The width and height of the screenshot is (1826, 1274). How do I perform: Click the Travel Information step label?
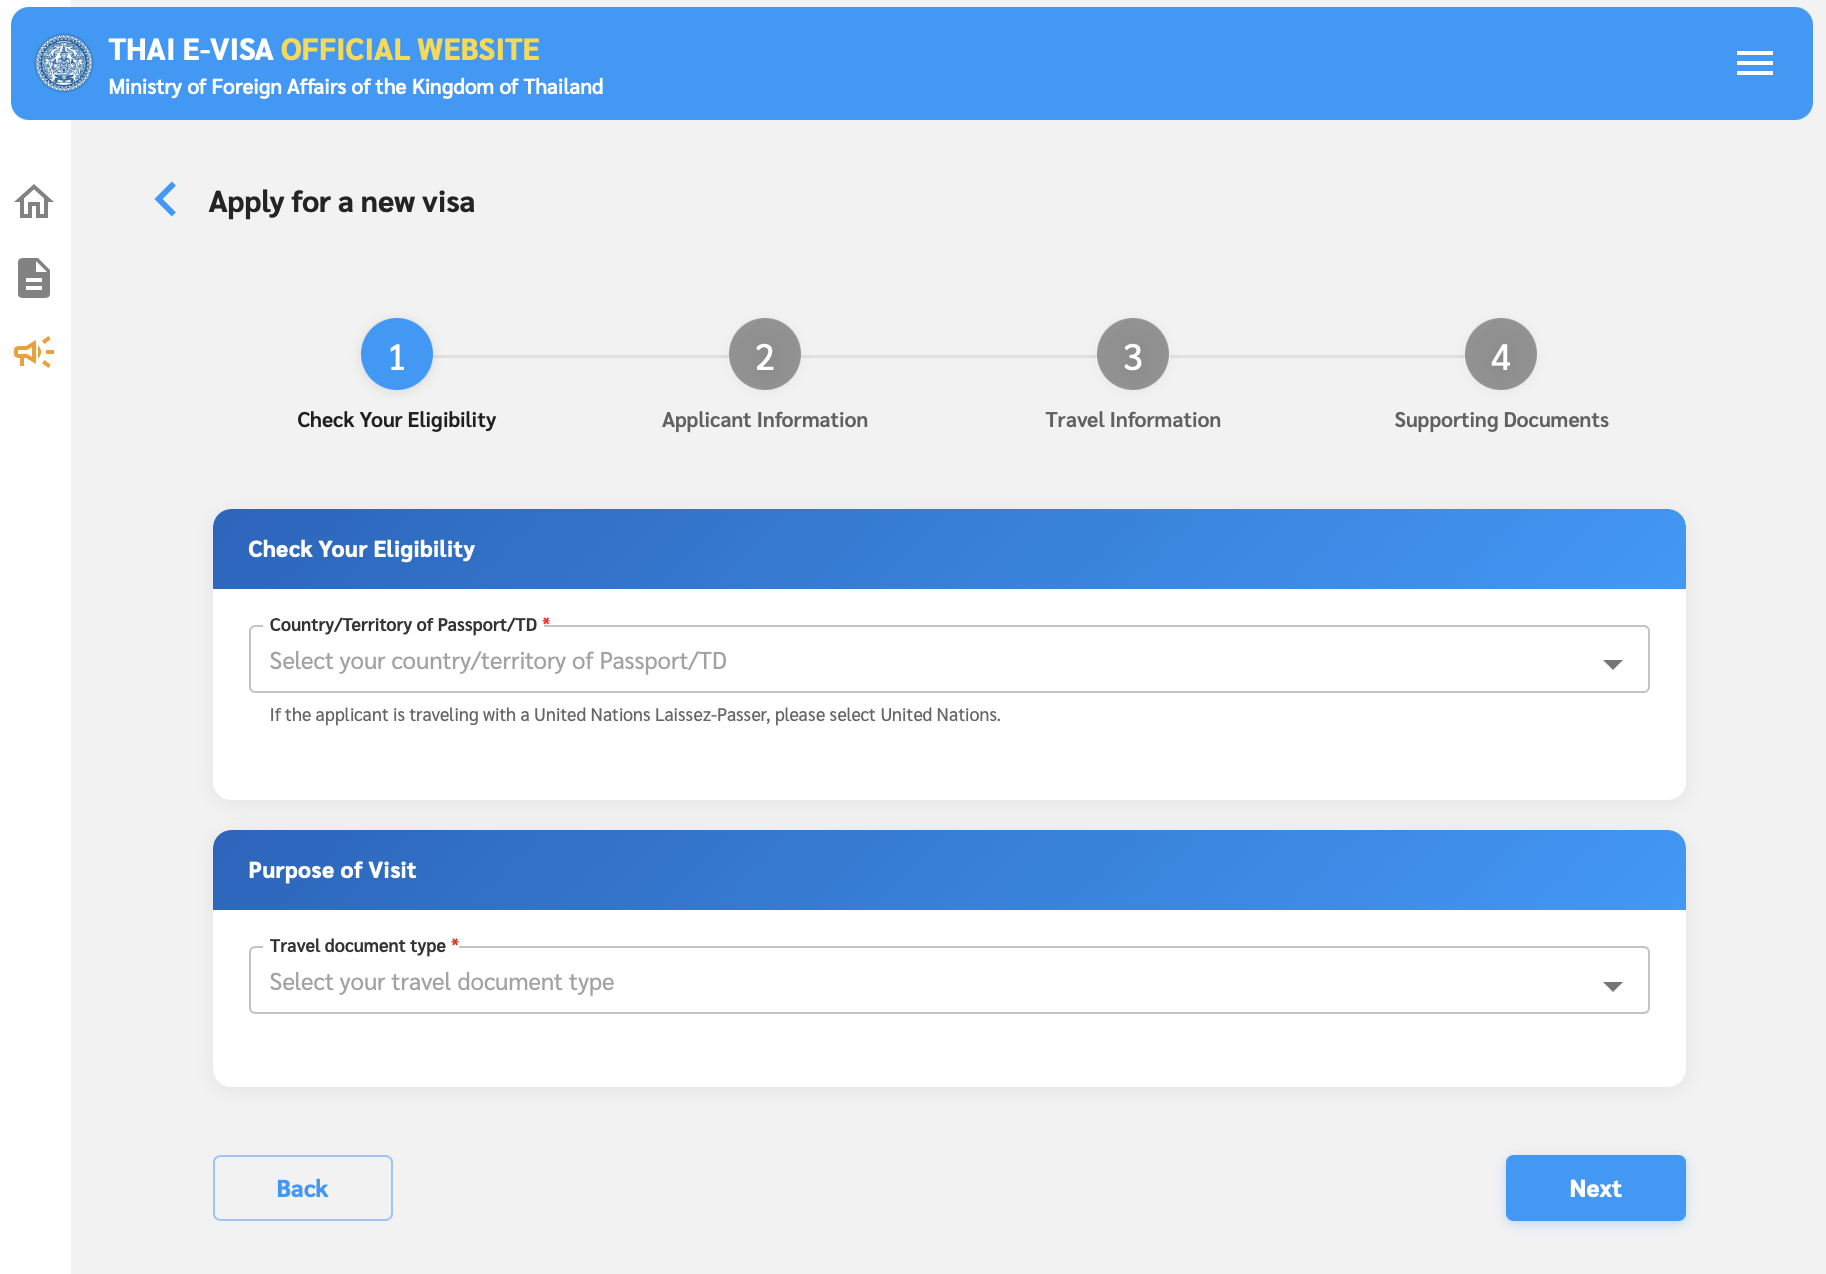[x=1133, y=420]
